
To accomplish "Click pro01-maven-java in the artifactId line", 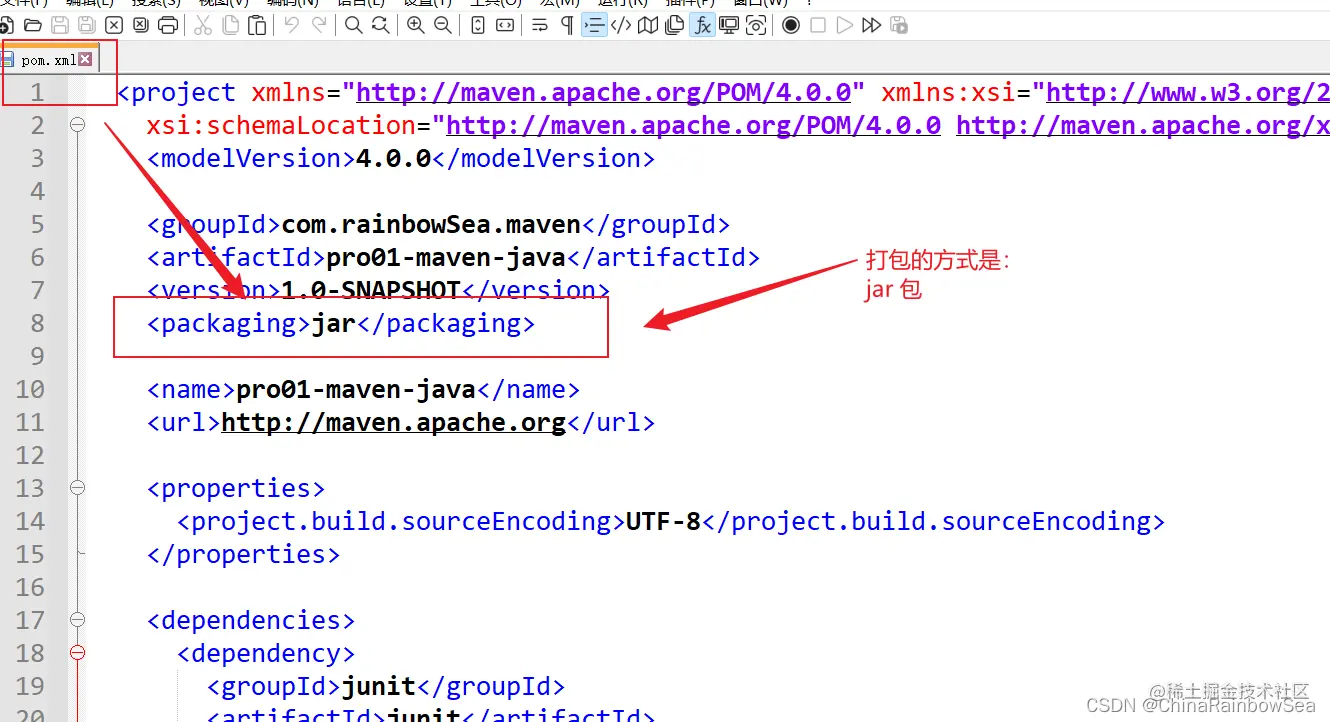I will point(446,258).
